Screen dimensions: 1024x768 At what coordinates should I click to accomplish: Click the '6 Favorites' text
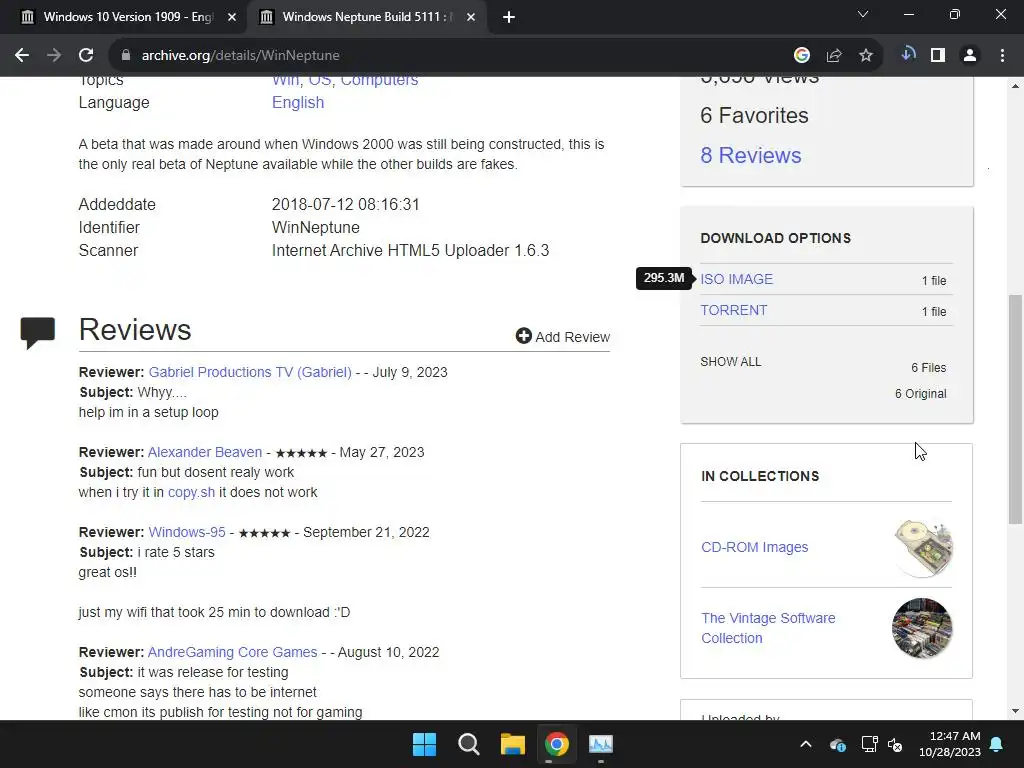point(754,116)
